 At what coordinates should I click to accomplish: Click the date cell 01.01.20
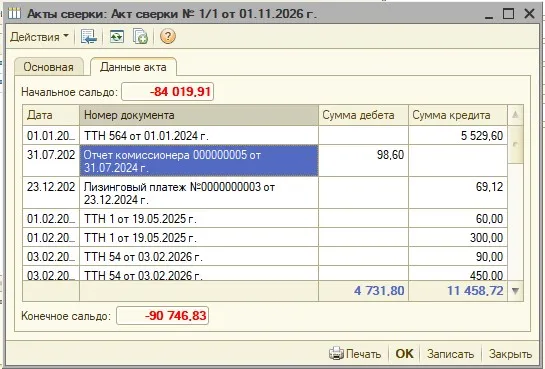[51, 135]
